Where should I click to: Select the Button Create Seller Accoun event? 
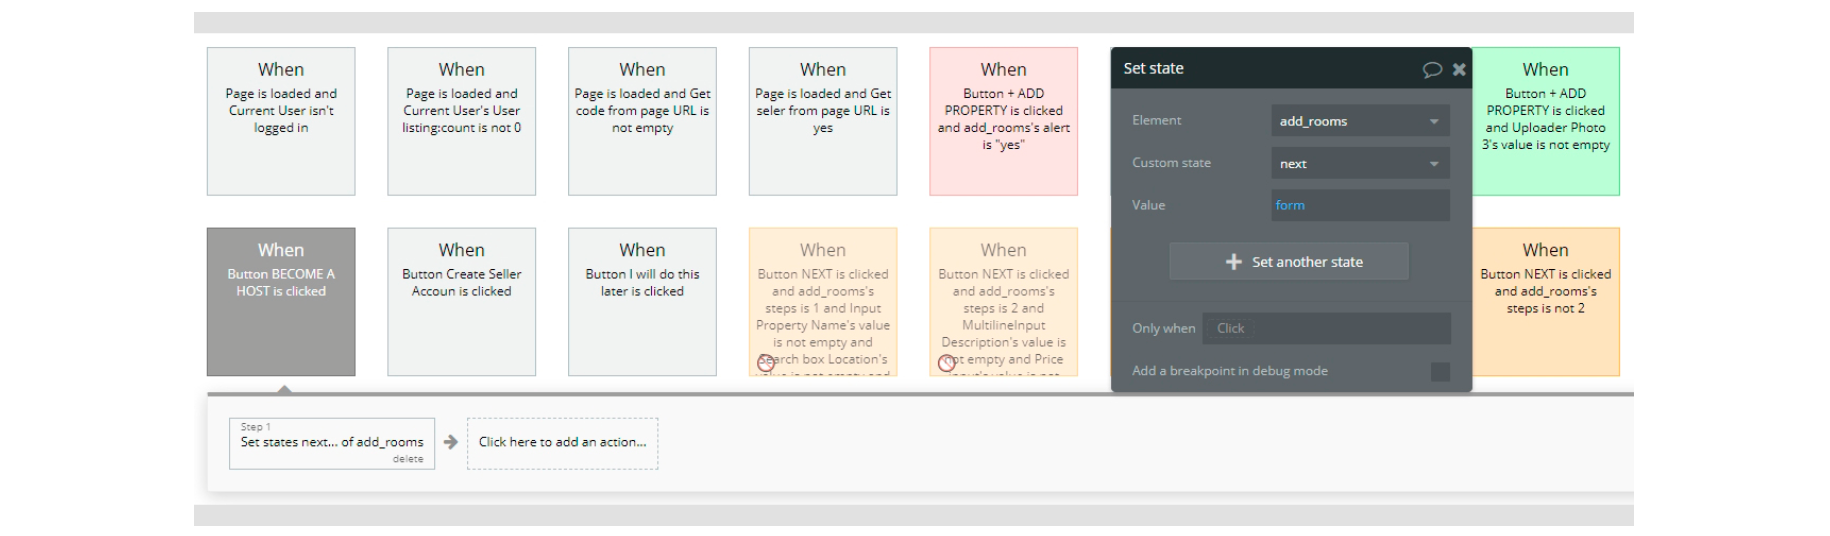click(x=462, y=302)
